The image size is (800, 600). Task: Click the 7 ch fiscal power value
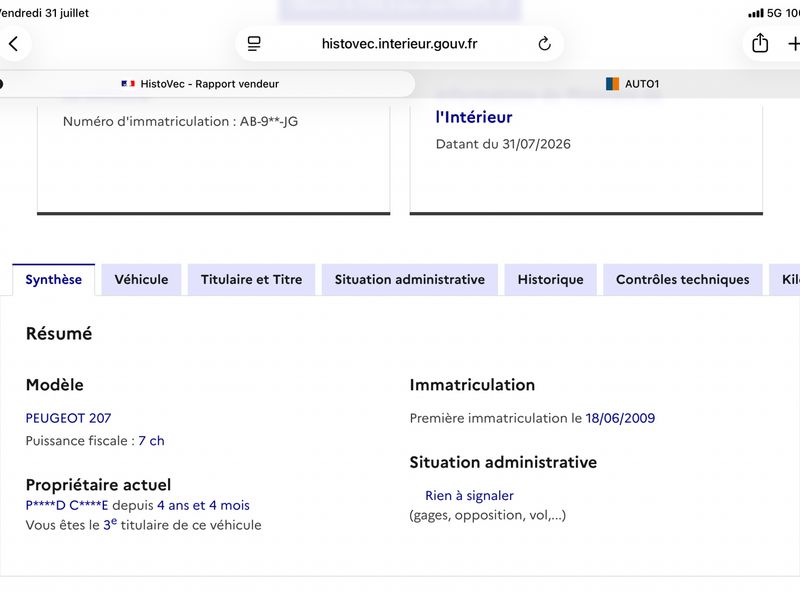[x=152, y=441]
